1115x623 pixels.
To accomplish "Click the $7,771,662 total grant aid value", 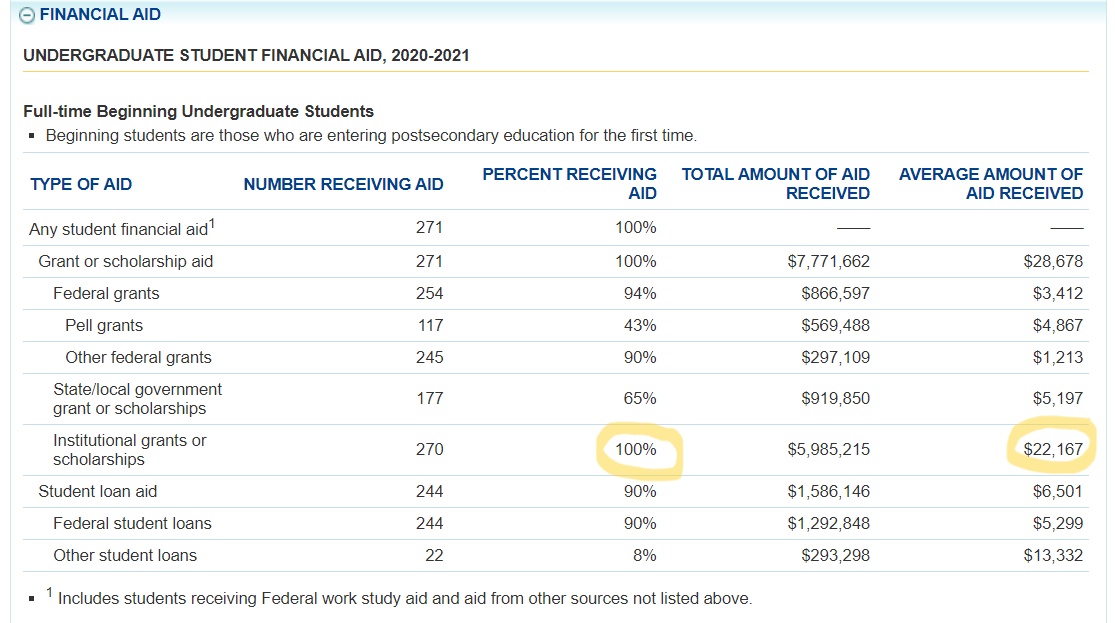I will click(828, 262).
